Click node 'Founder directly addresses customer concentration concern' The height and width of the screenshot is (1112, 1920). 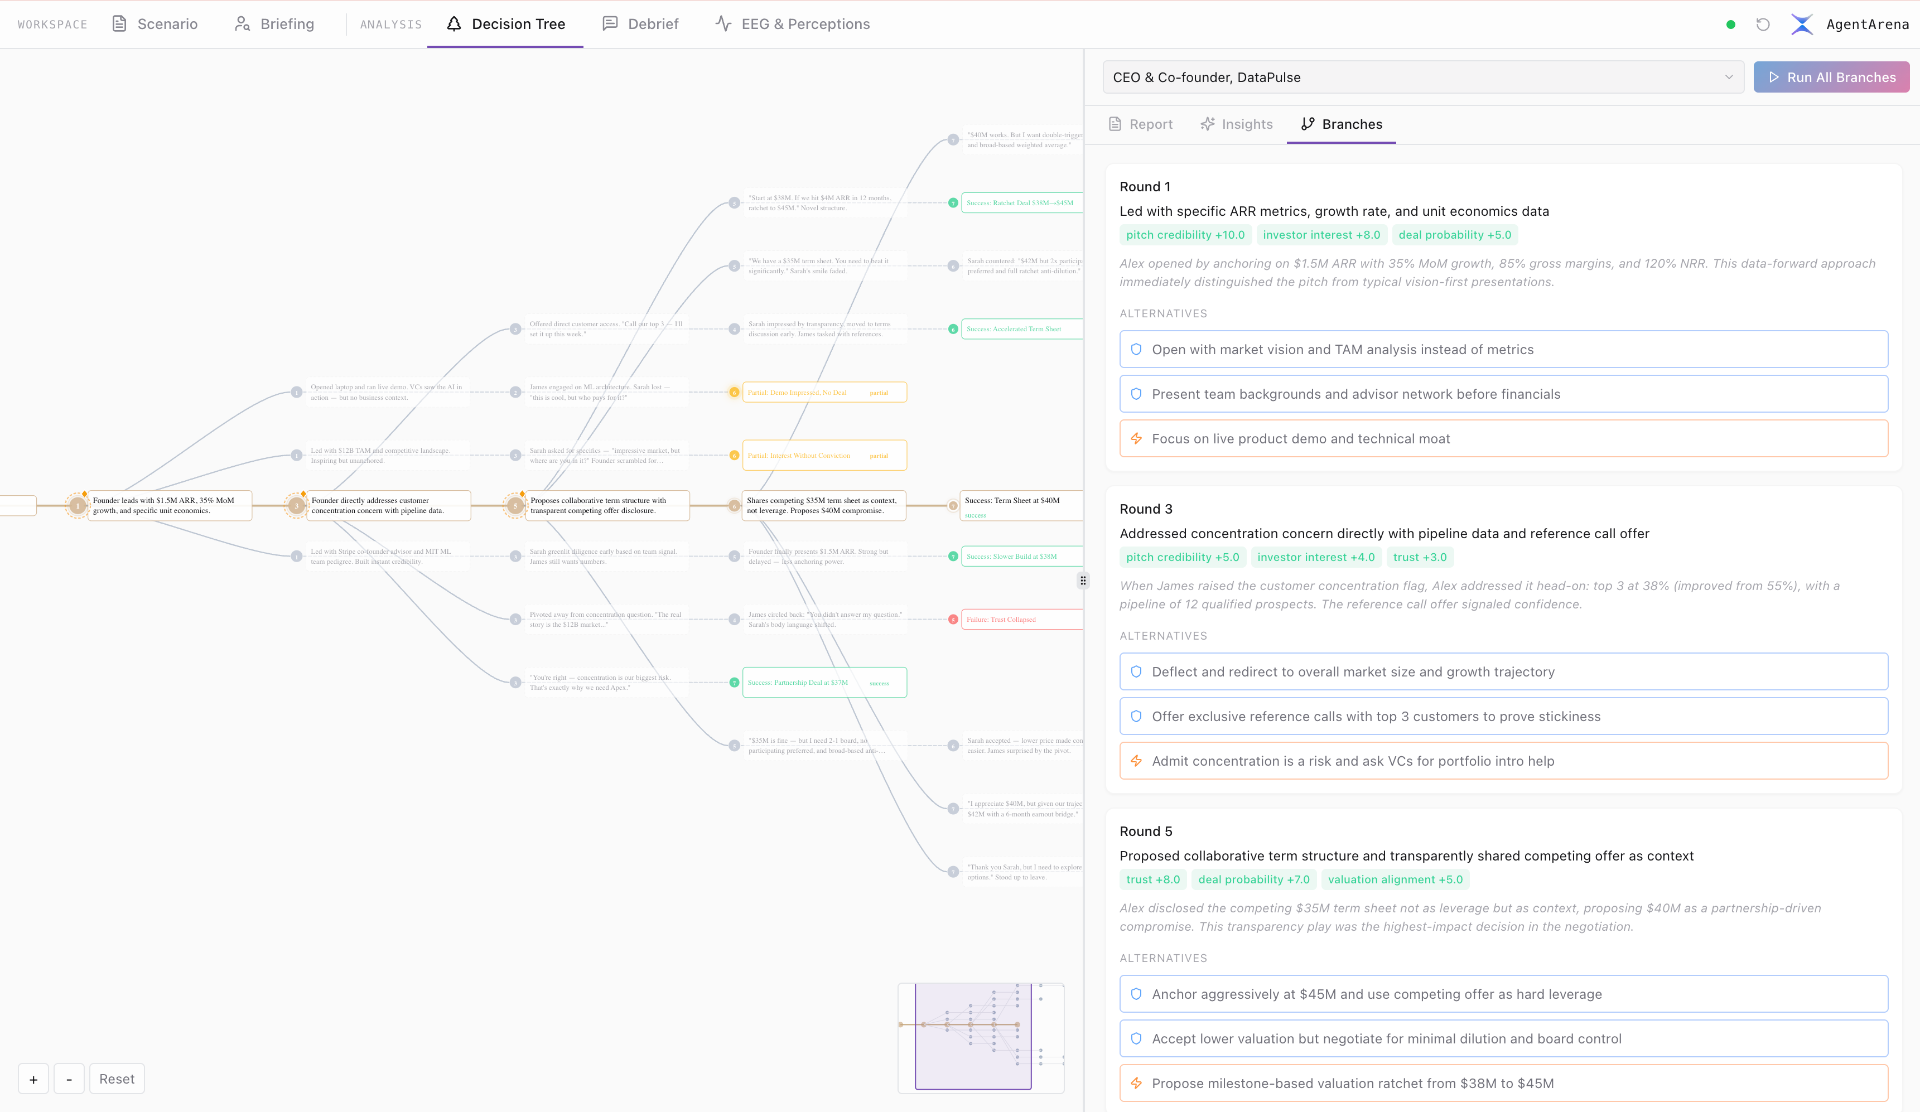[x=389, y=505]
